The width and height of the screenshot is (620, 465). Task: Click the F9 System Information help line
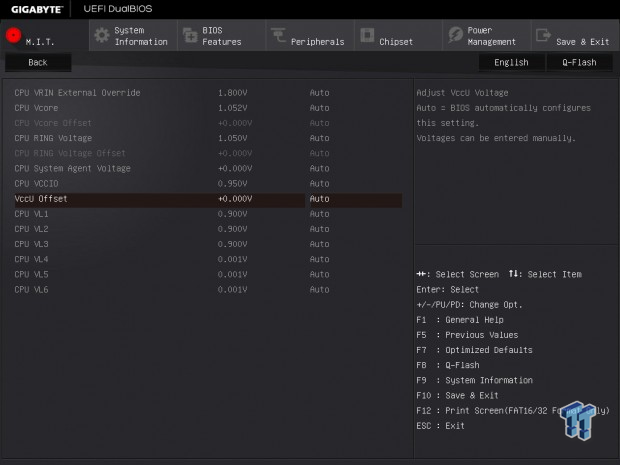[x=474, y=380]
